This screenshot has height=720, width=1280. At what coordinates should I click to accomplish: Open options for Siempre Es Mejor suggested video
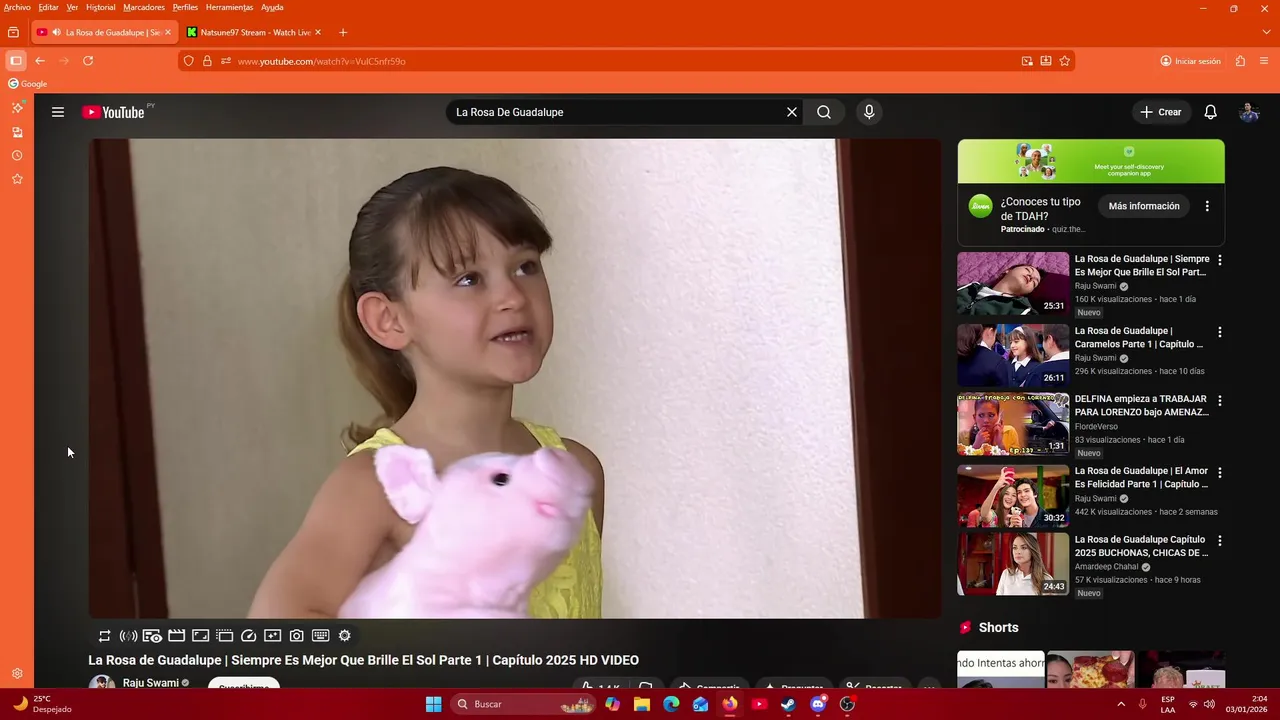(x=1219, y=260)
